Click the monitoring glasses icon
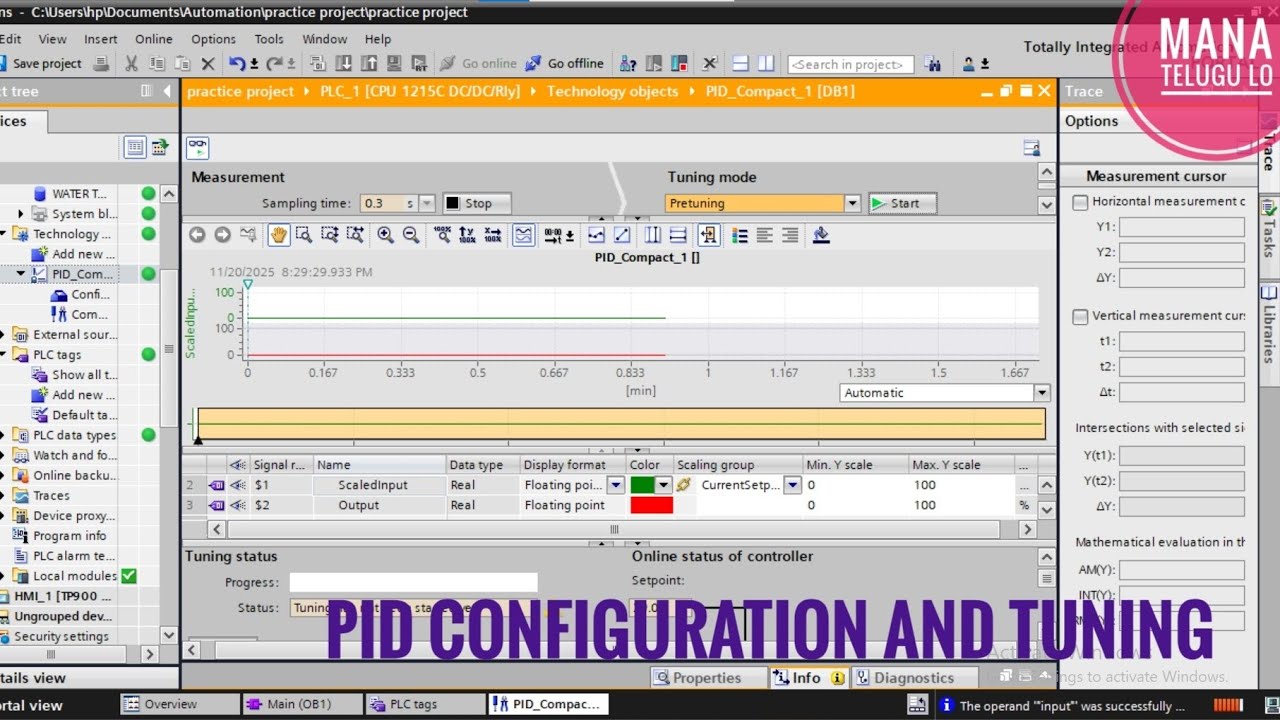The image size is (1280, 720). click(x=197, y=147)
